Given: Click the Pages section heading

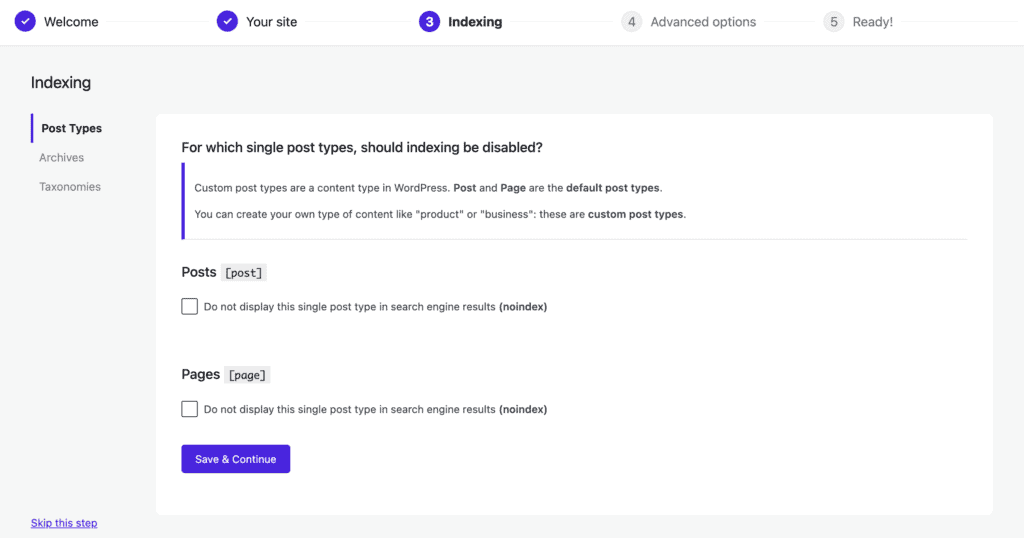Looking at the screenshot, I should [x=200, y=374].
